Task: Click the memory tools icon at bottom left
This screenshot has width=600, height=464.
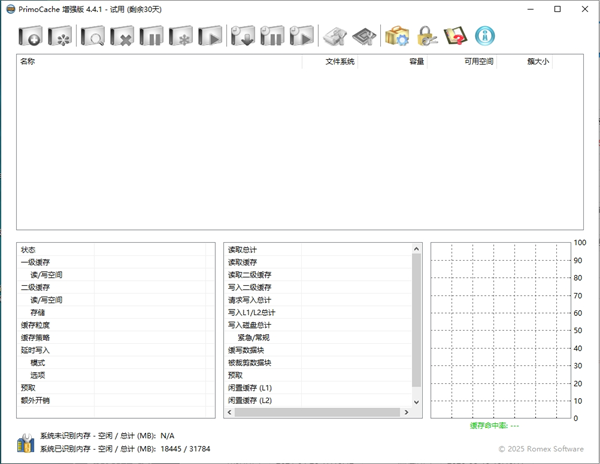Action: pos(26,443)
